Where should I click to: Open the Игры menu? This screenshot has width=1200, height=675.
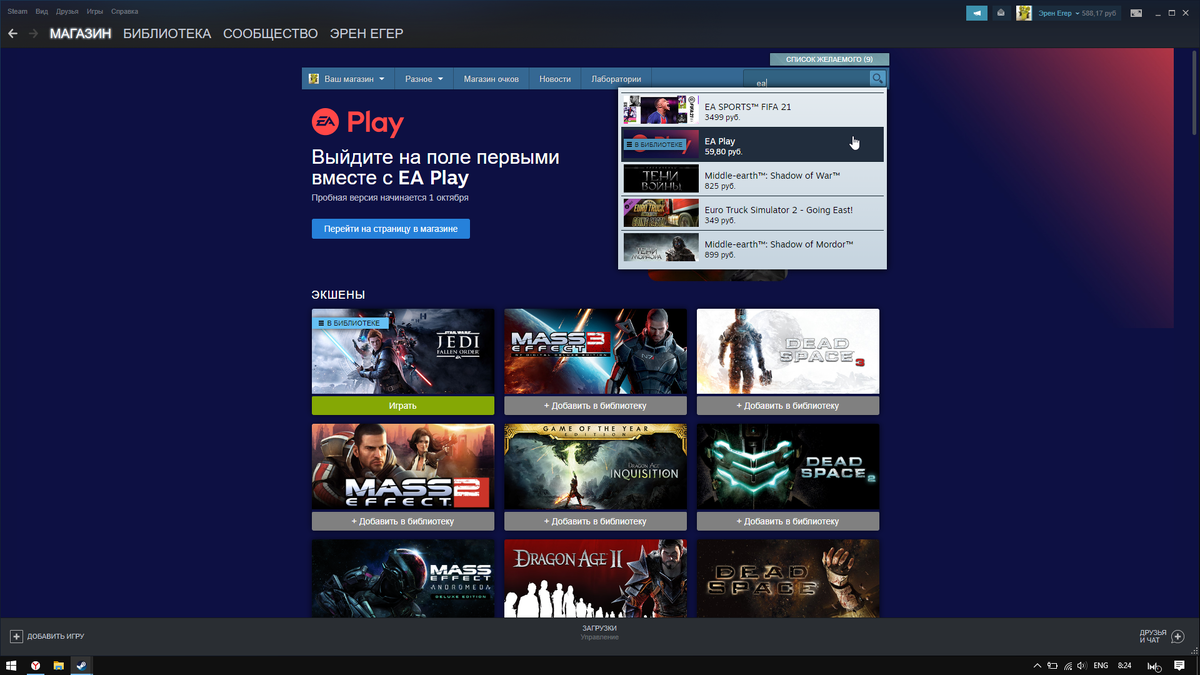pos(95,11)
